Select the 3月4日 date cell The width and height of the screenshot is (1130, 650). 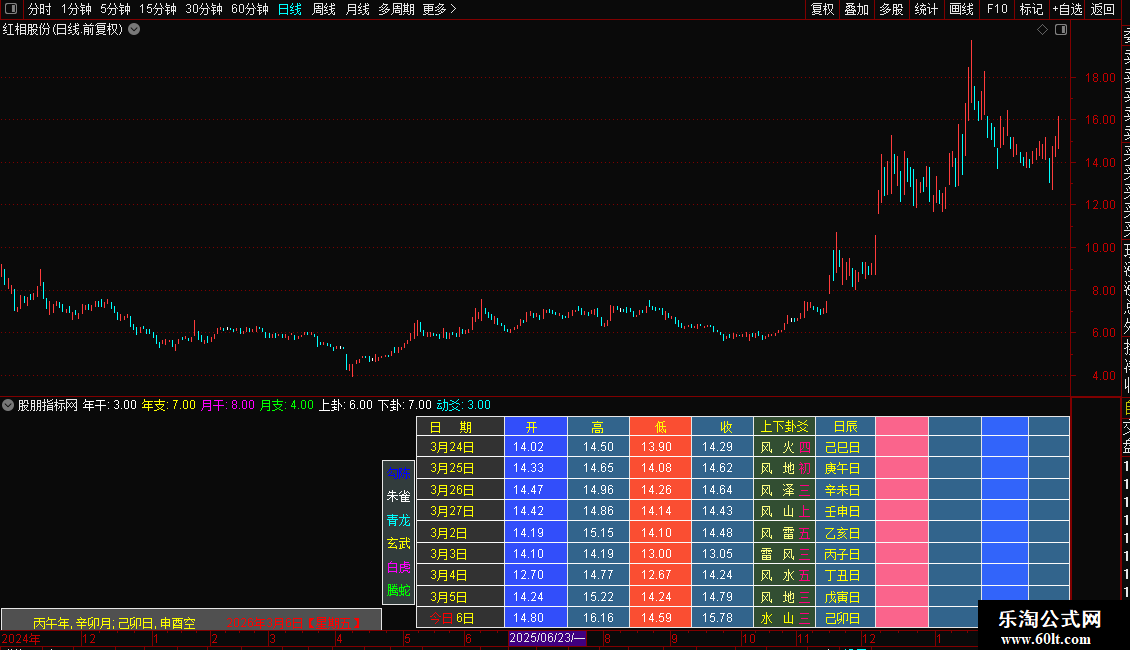point(461,575)
